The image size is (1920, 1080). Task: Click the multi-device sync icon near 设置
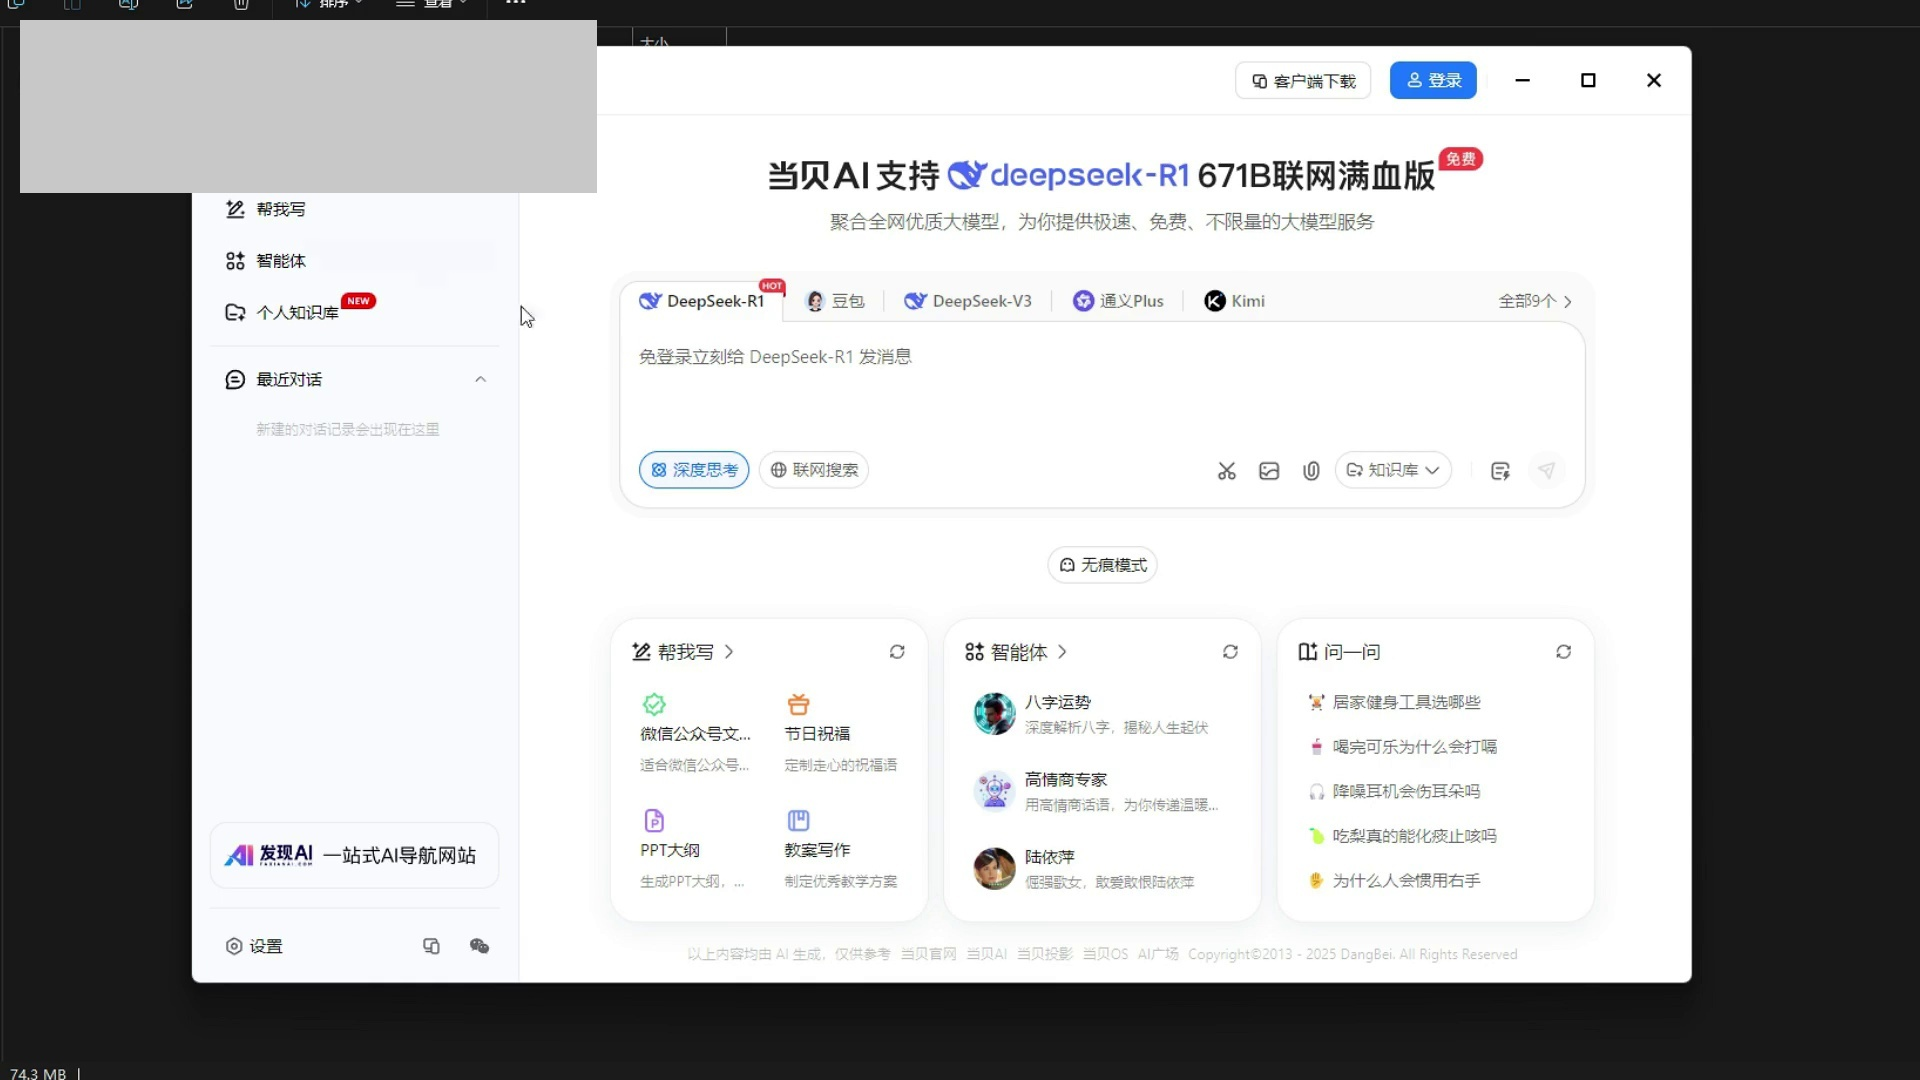tap(431, 946)
